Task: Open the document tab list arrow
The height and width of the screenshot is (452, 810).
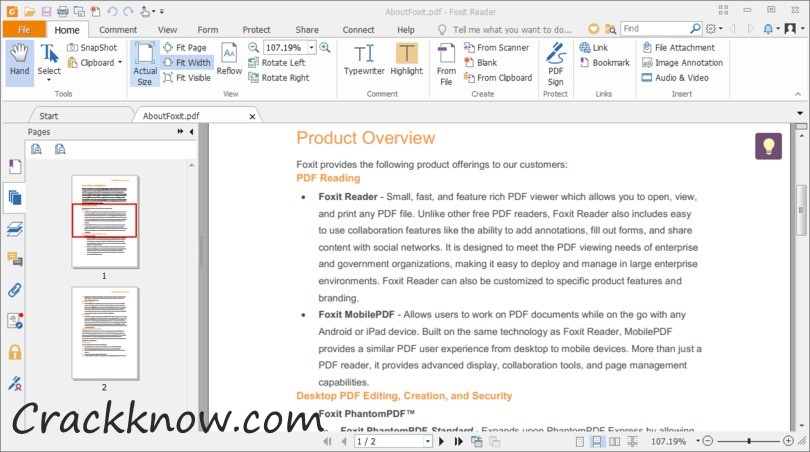Action: click(x=800, y=113)
